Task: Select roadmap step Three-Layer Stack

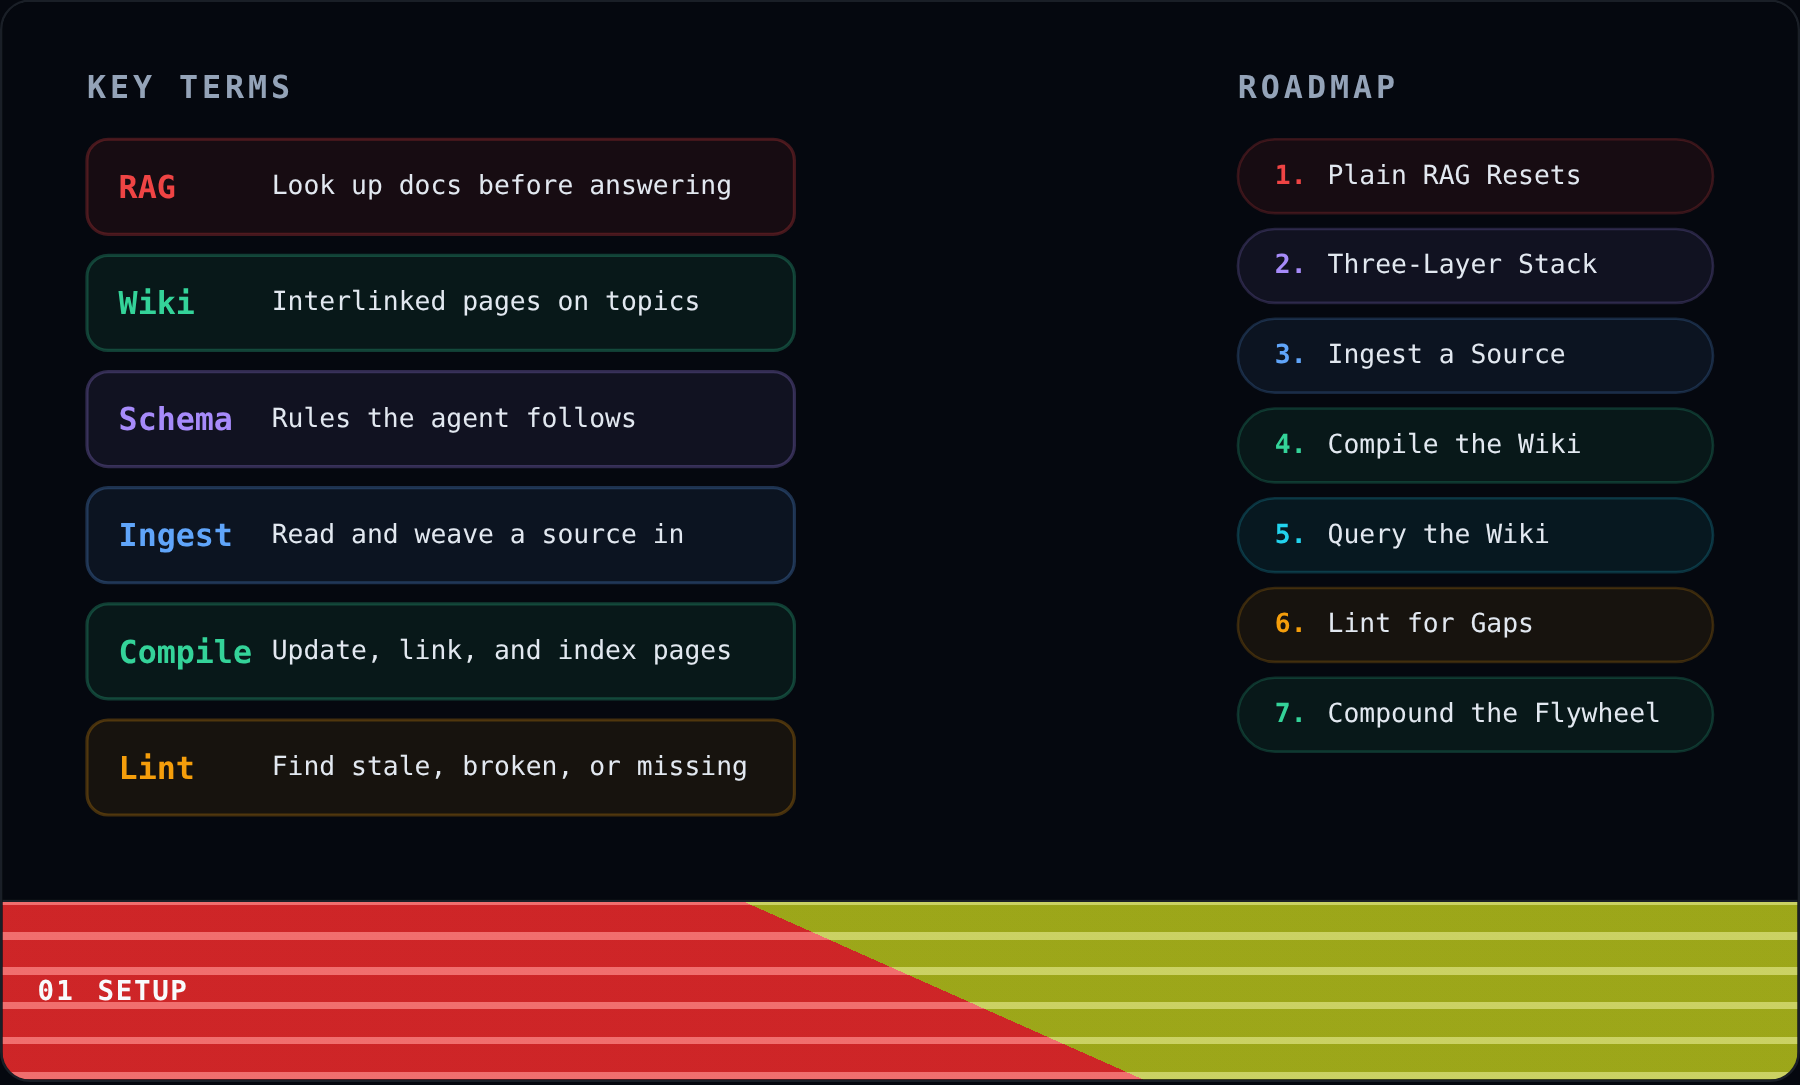Action: [1475, 266]
